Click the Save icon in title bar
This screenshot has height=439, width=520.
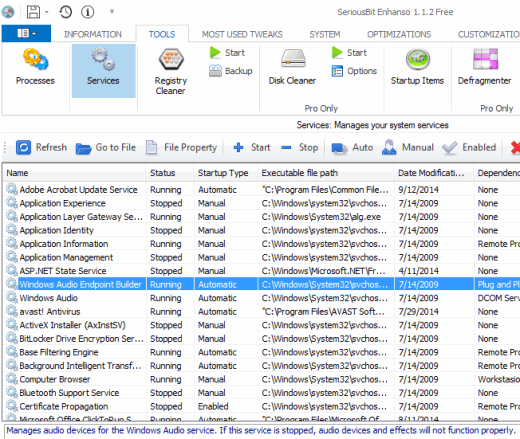(x=33, y=12)
